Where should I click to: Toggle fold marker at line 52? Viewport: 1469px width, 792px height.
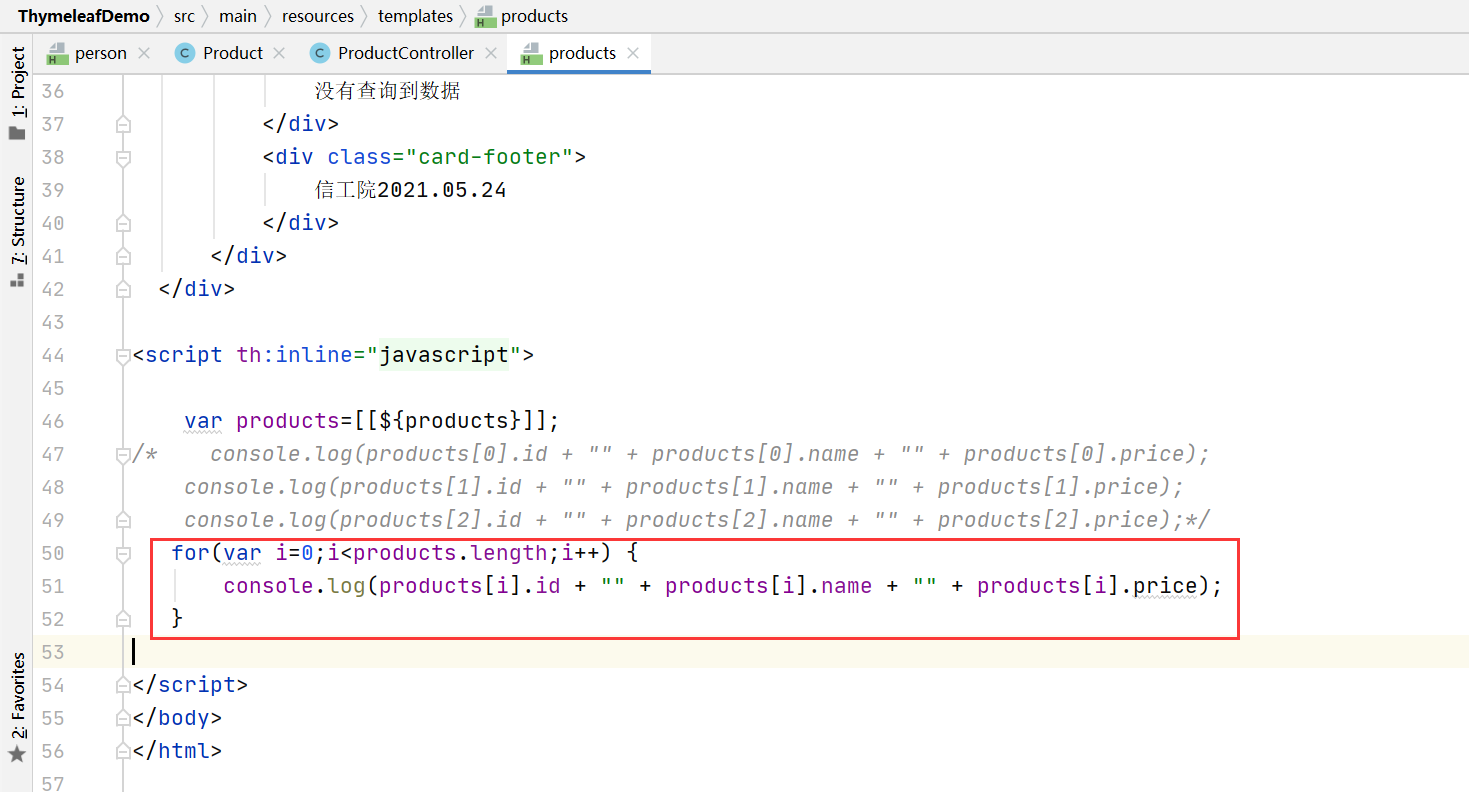pyautogui.click(x=123, y=619)
